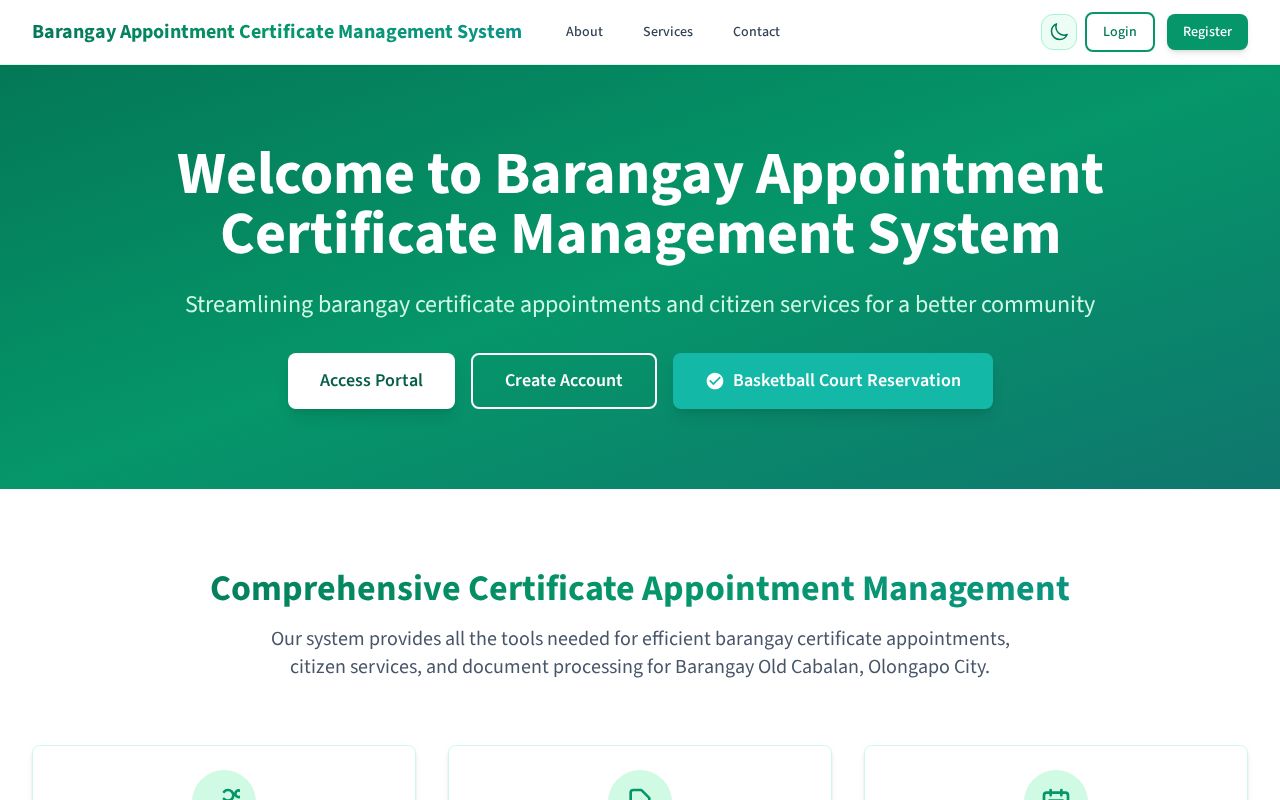
Task: Click the calendar icon on the third card
Action: pos(1056,792)
